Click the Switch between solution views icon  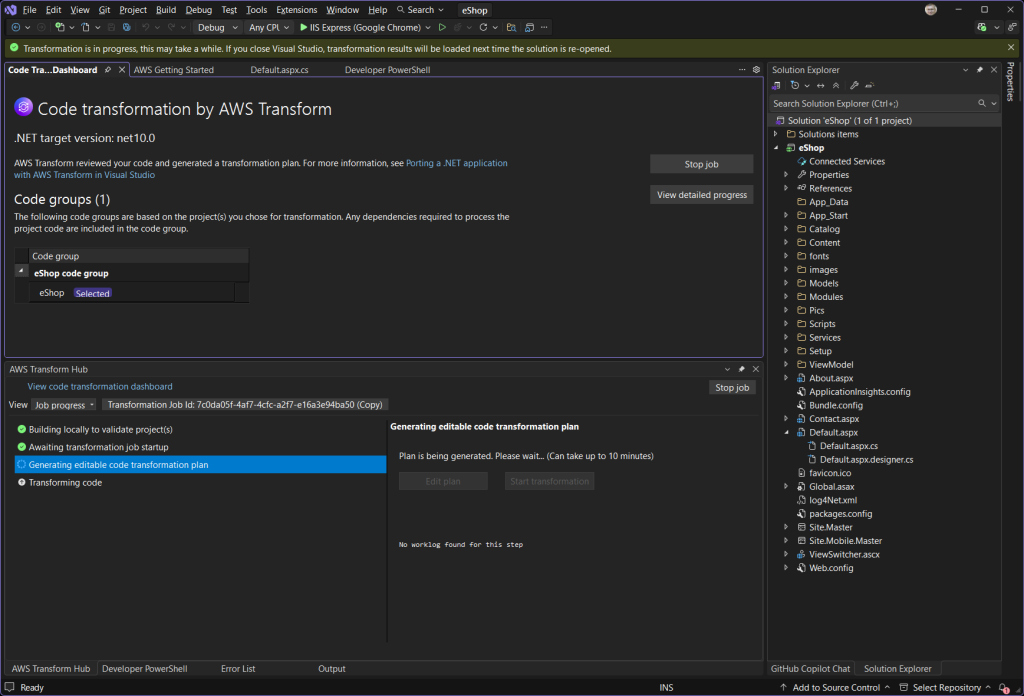pyautogui.click(x=776, y=86)
